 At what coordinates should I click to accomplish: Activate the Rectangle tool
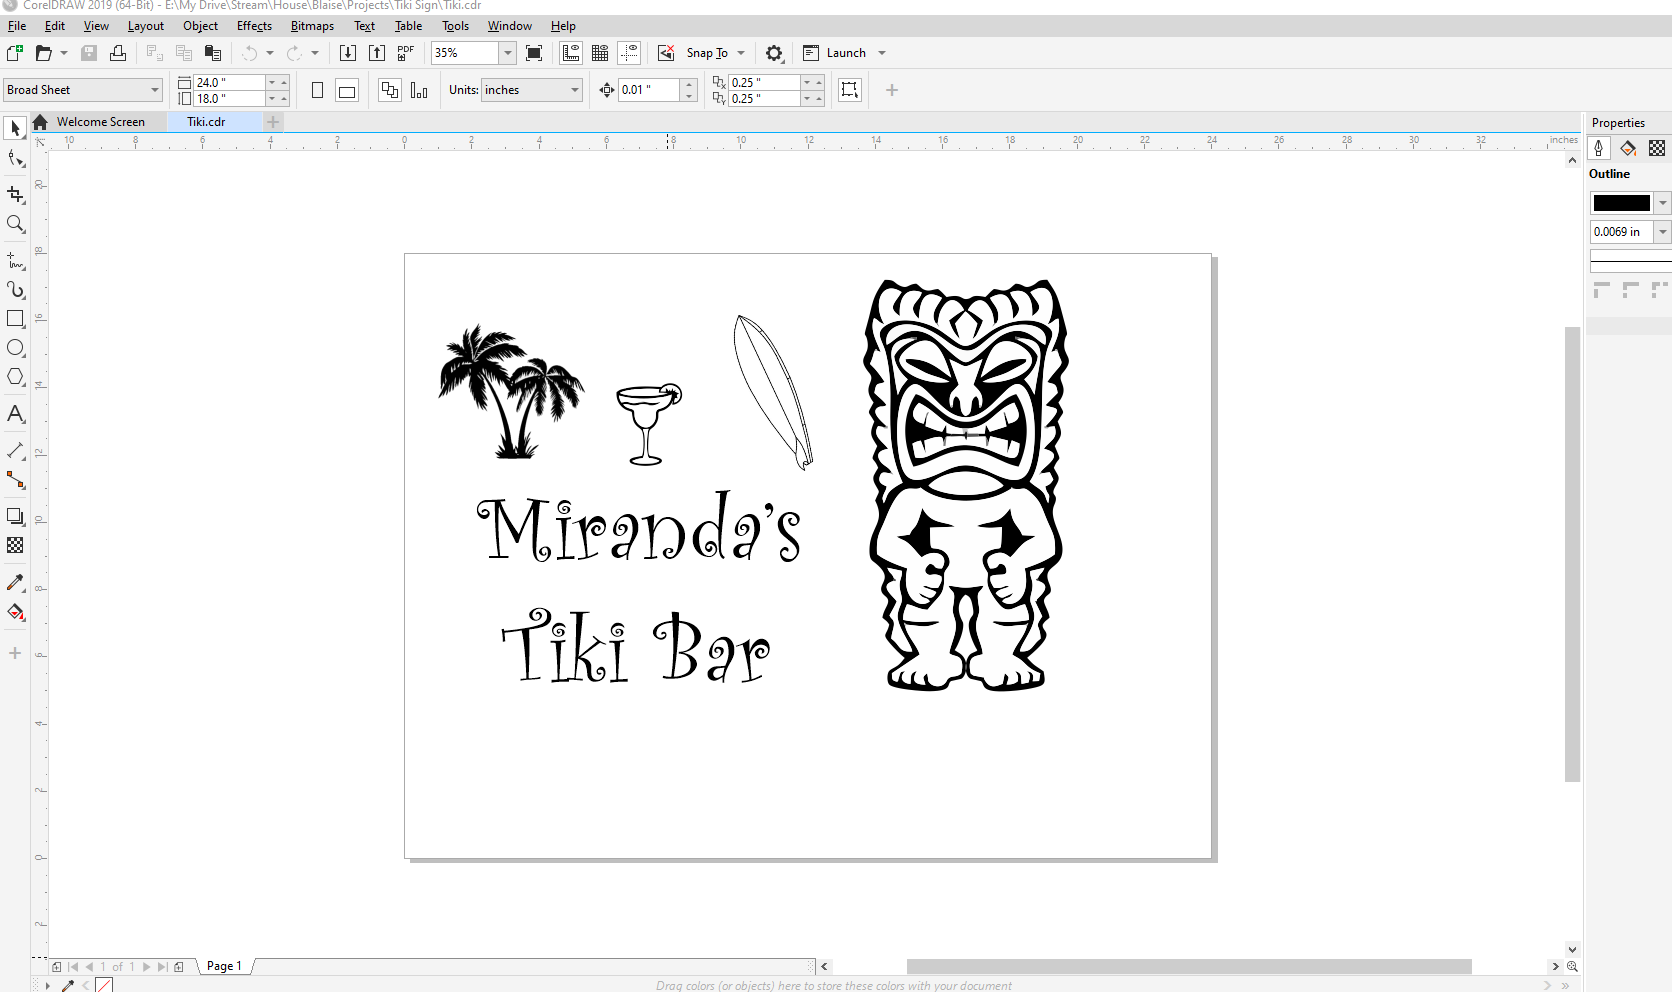click(x=15, y=318)
